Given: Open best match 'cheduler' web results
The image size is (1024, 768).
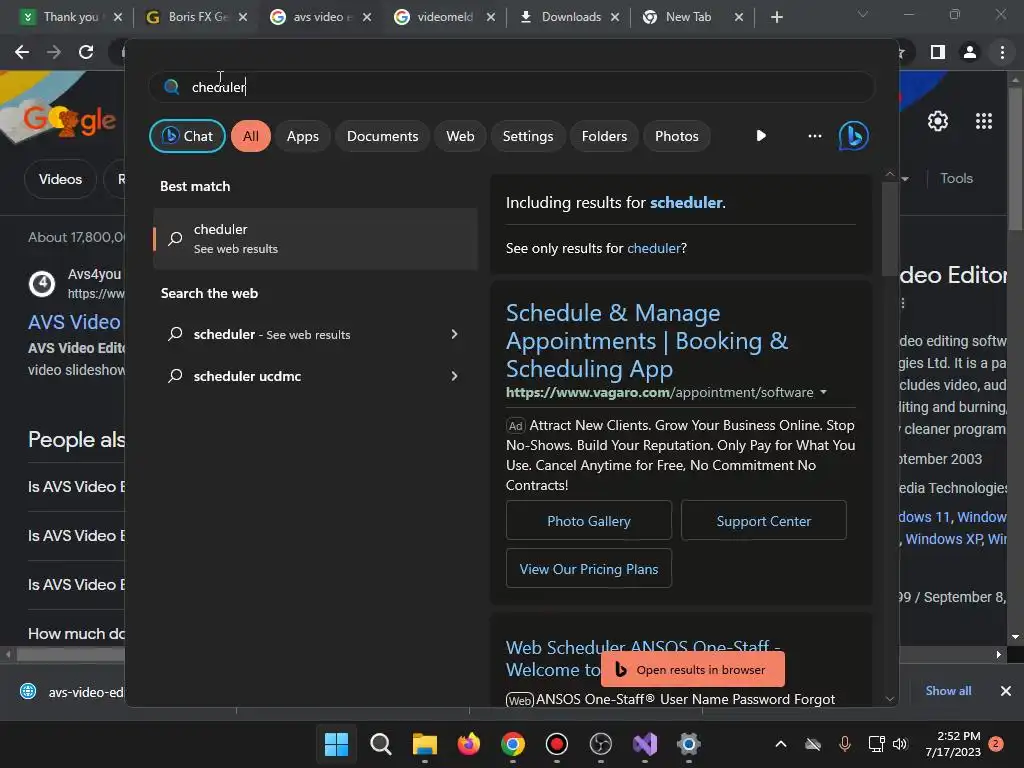Looking at the screenshot, I should click(315, 238).
